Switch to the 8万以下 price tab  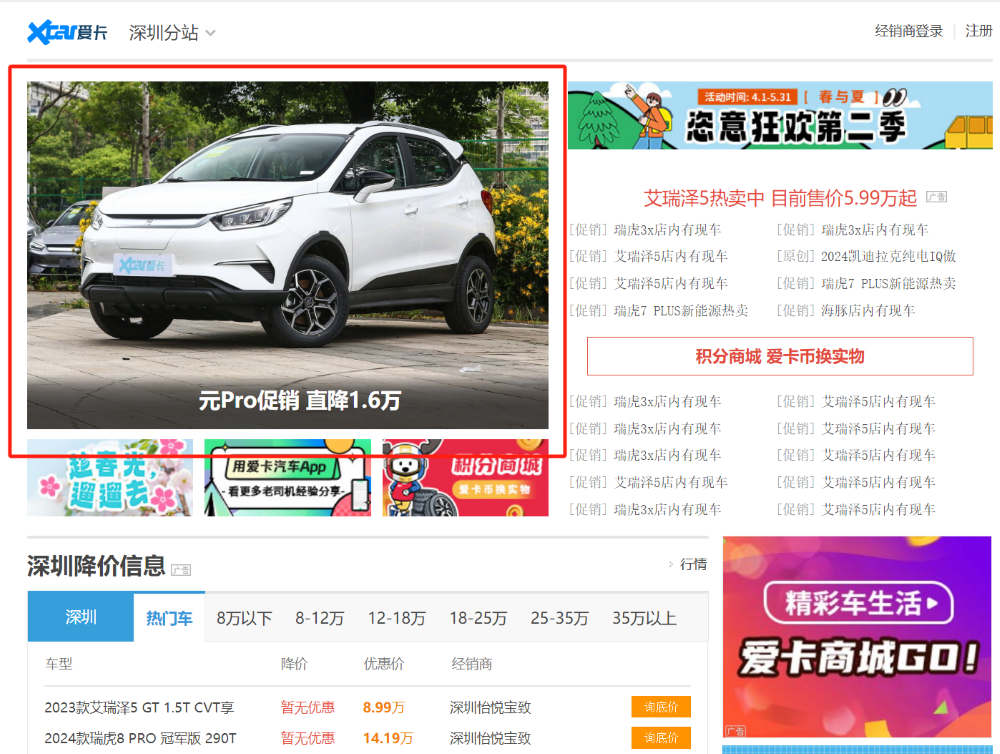[244, 618]
